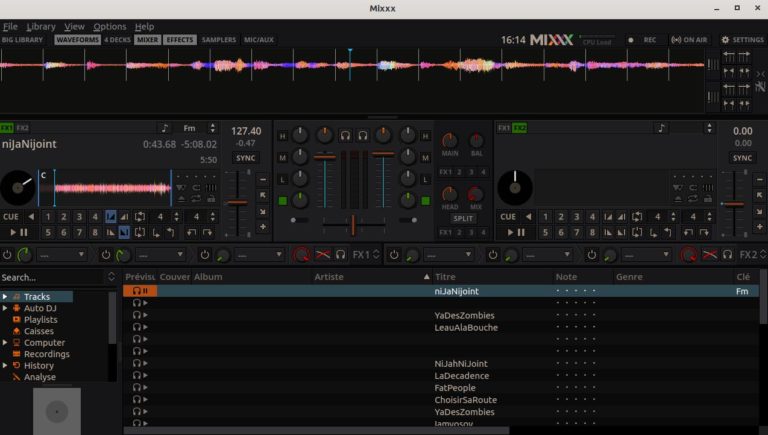
Task: Toggle ON AIR broadcasting
Action: click(x=689, y=40)
